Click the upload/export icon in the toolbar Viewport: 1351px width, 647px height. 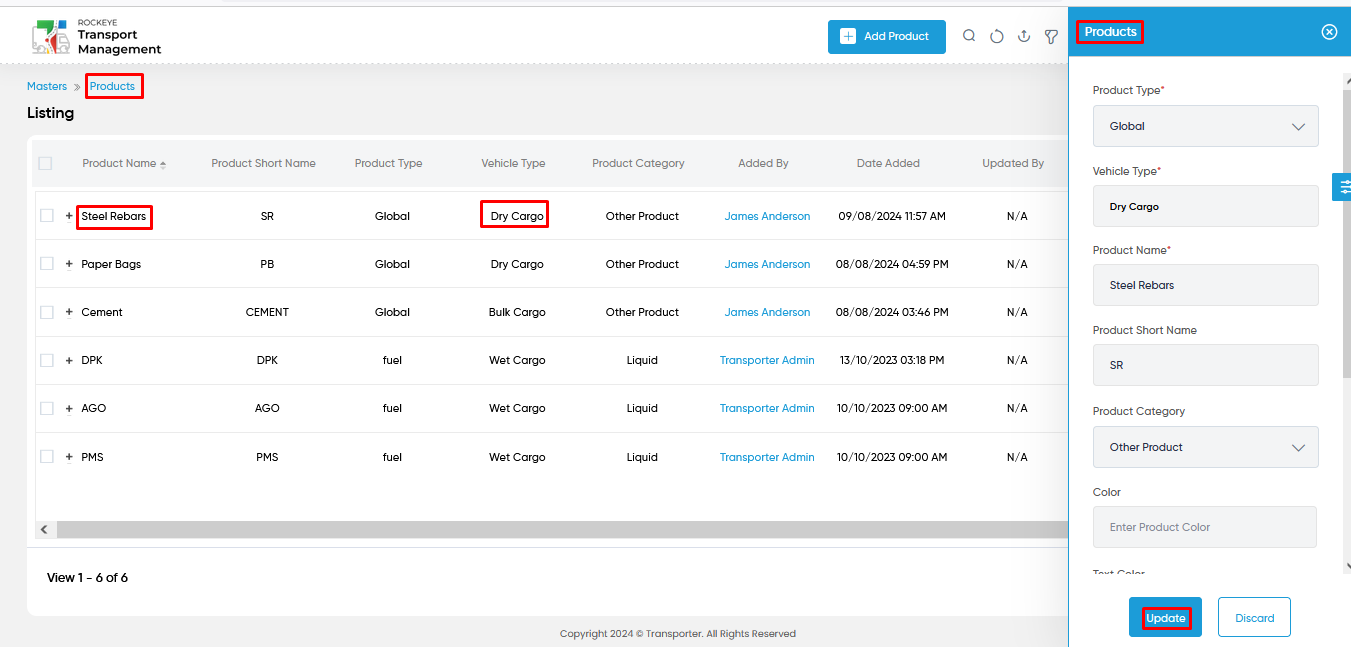(x=1024, y=36)
